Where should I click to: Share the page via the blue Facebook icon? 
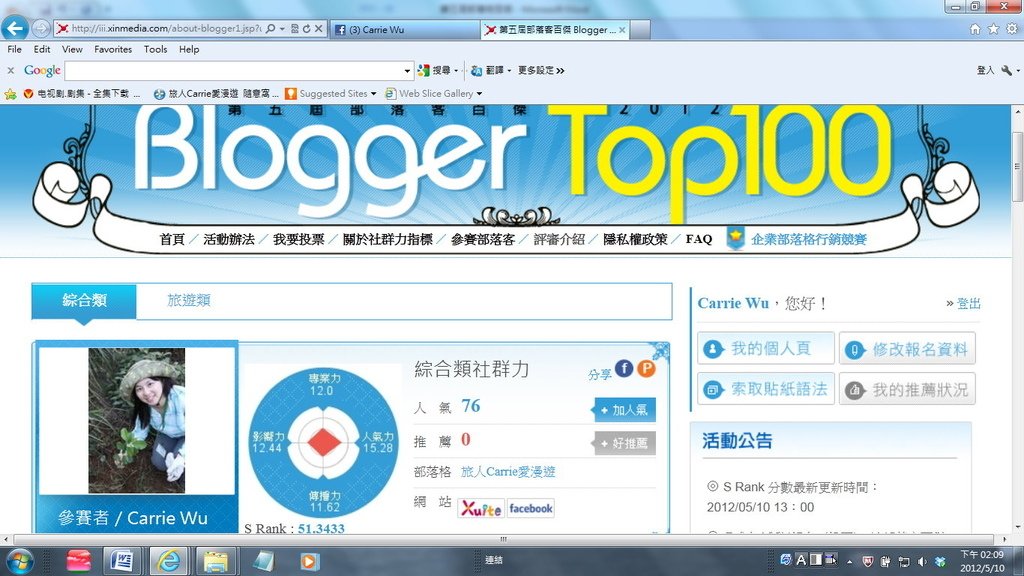click(624, 368)
